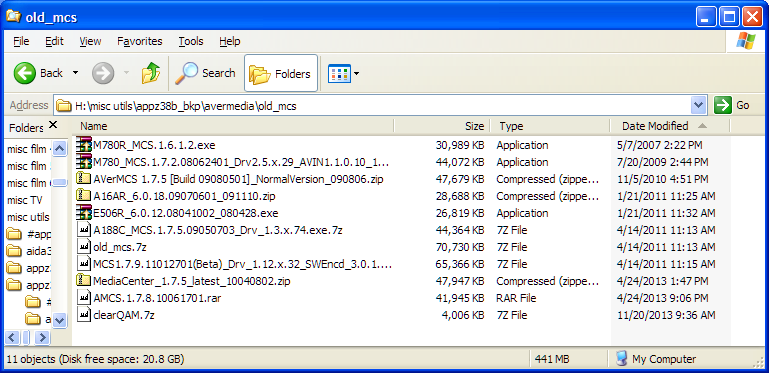Toggle the Folders pane button
The height and width of the screenshot is (373, 769).
281,74
